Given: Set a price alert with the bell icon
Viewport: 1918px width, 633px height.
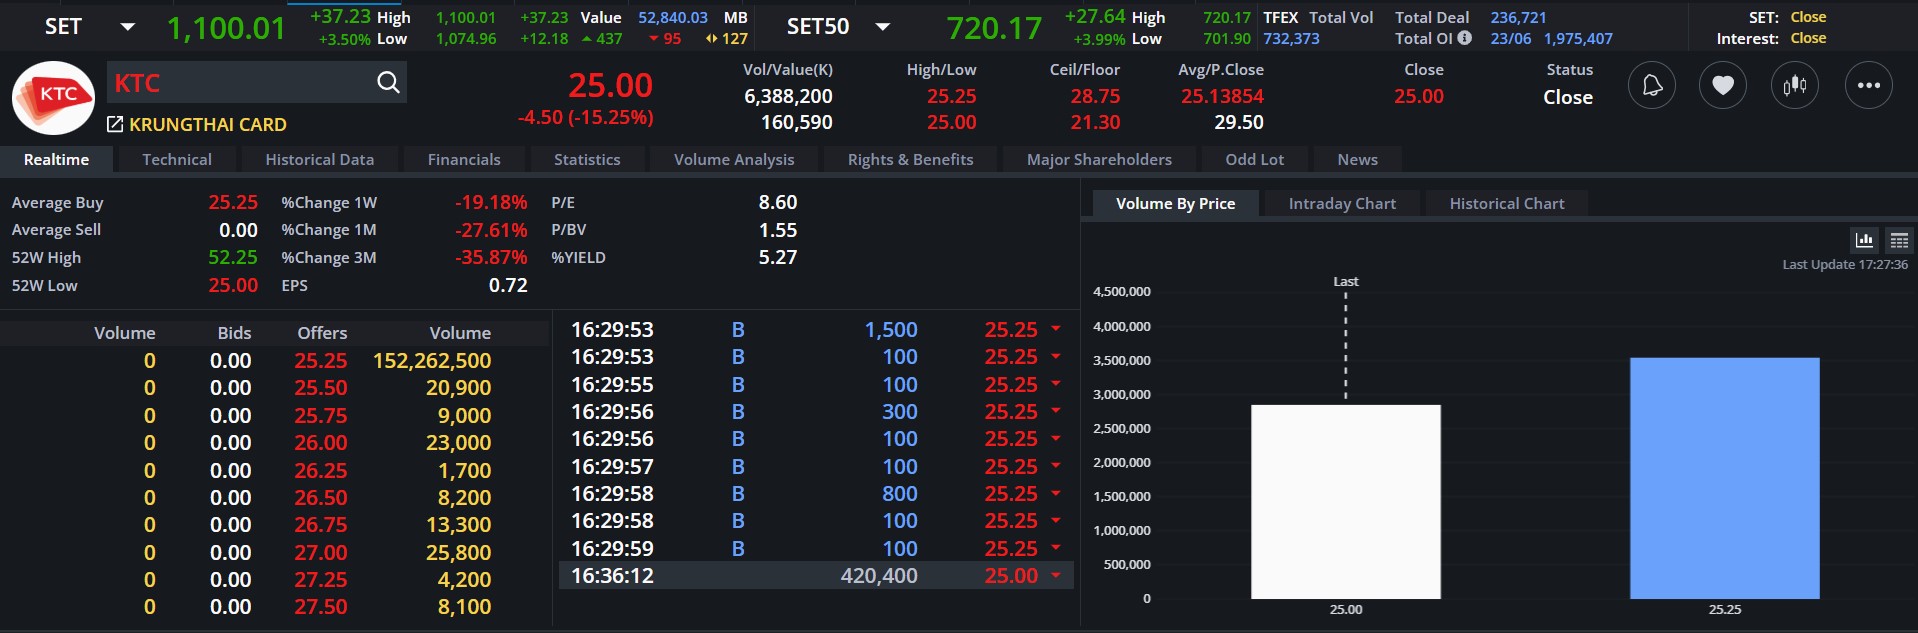Looking at the screenshot, I should (x=1652, y=86).
